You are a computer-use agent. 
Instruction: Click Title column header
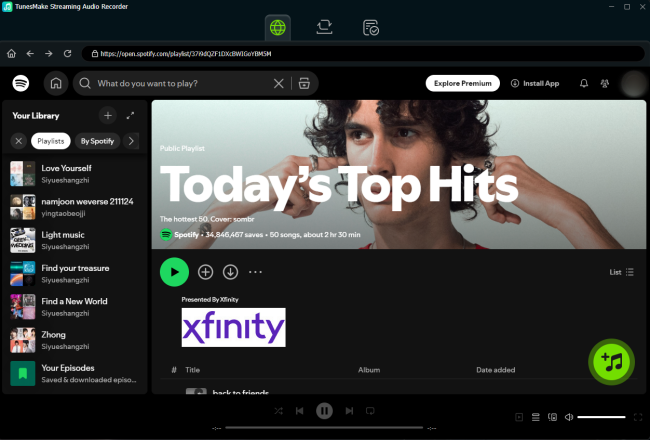[192, 370]
